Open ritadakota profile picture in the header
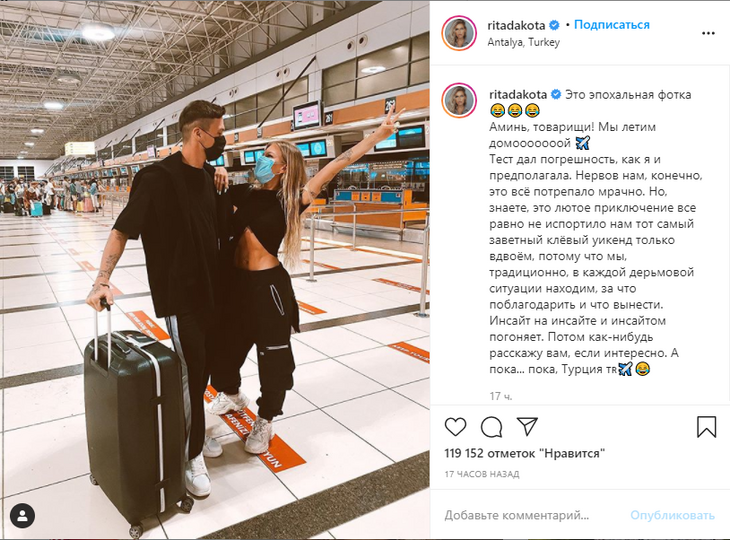Screen dimensions: 730x540 pos(459,33)
